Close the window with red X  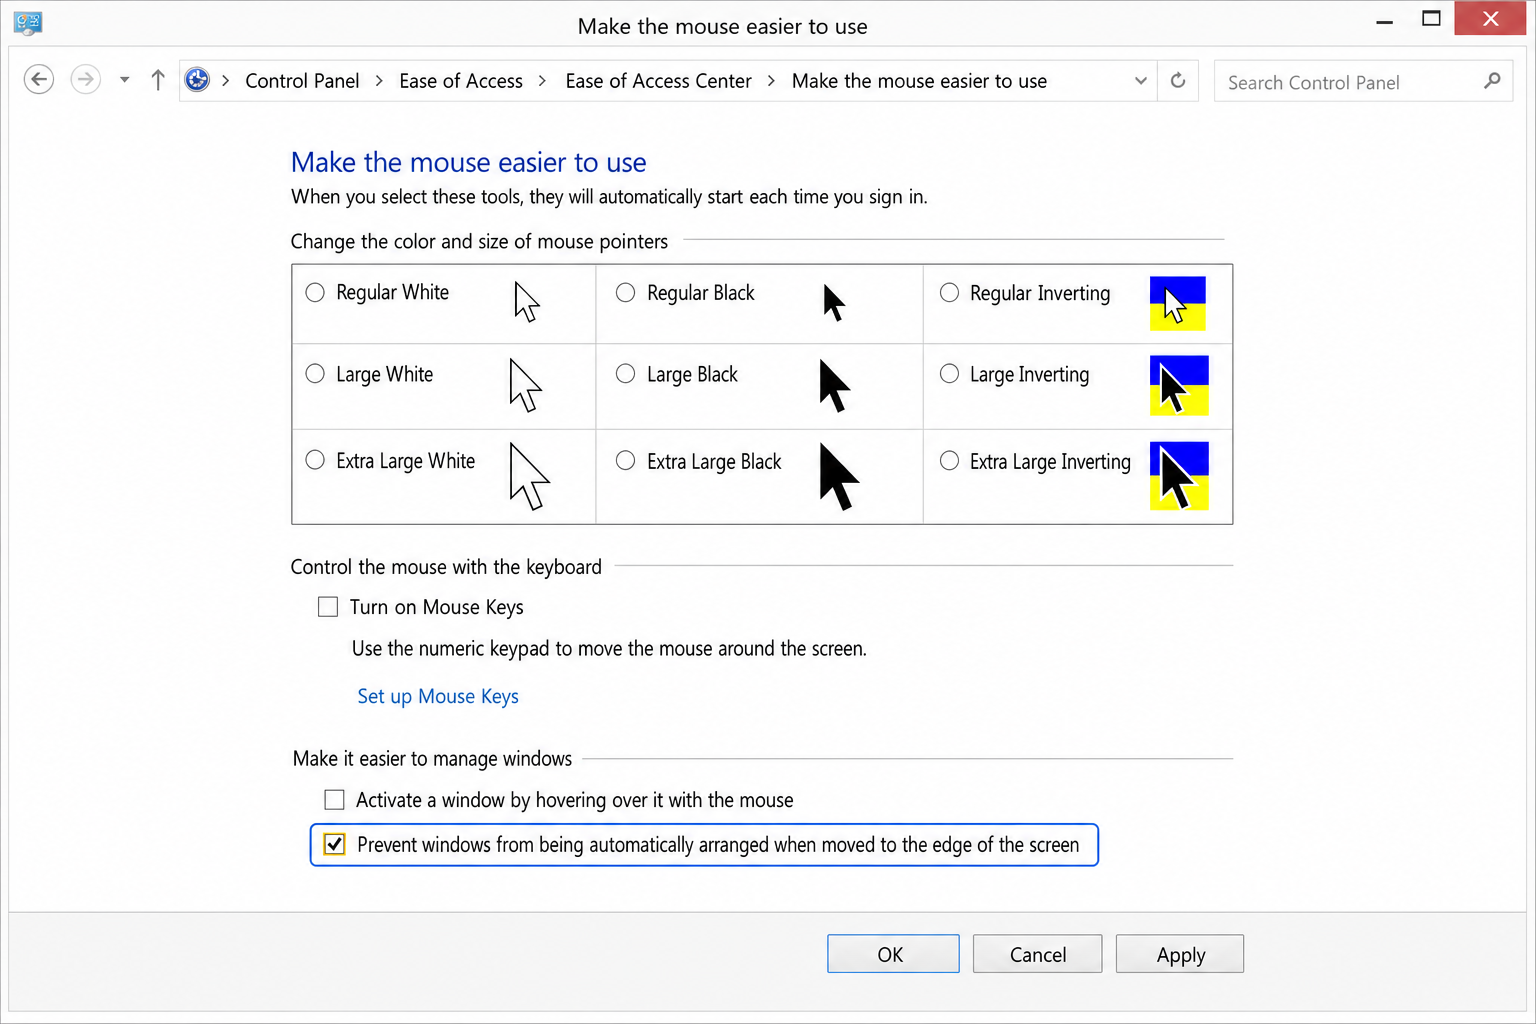[1490, 19]
